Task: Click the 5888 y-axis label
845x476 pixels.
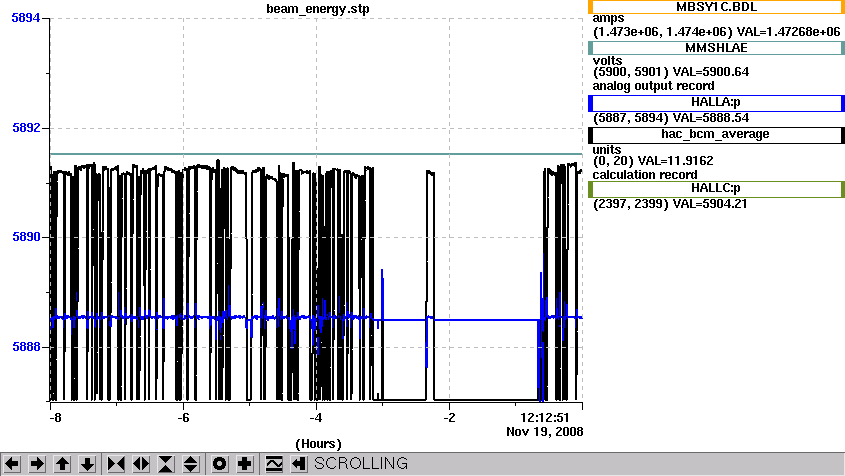Action: (x=26, y=347)
